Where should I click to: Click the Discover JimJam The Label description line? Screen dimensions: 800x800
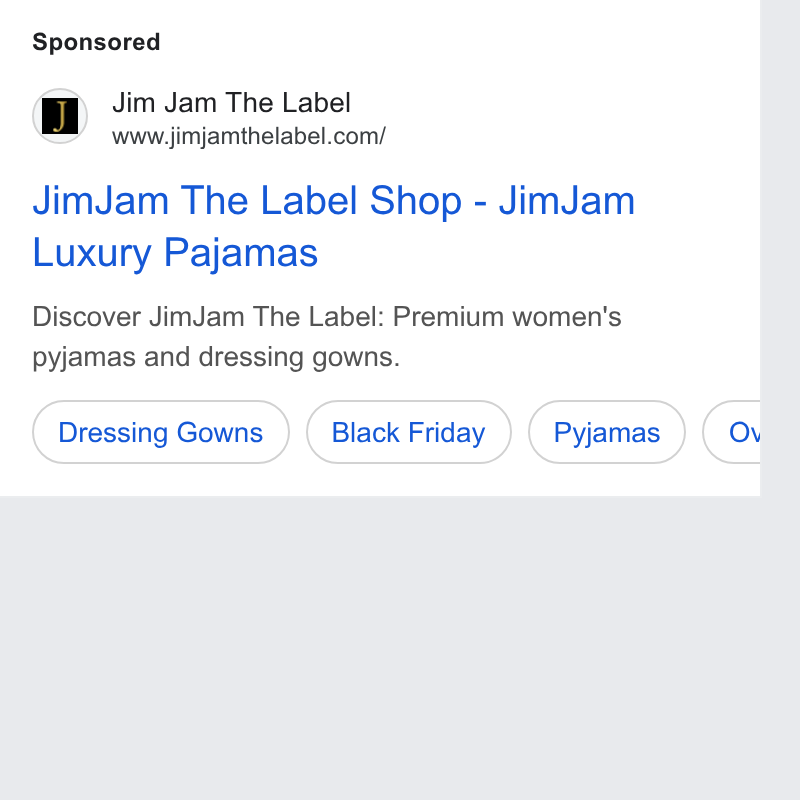pyautogui.click(x=327, y=316)
